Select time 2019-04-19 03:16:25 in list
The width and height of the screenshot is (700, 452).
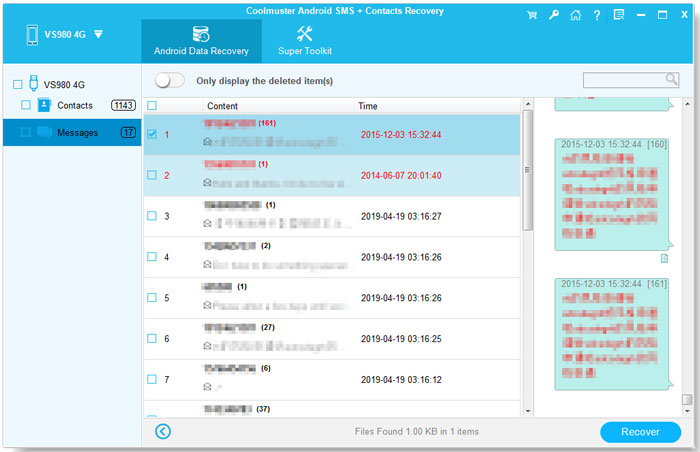click(401, 339)
